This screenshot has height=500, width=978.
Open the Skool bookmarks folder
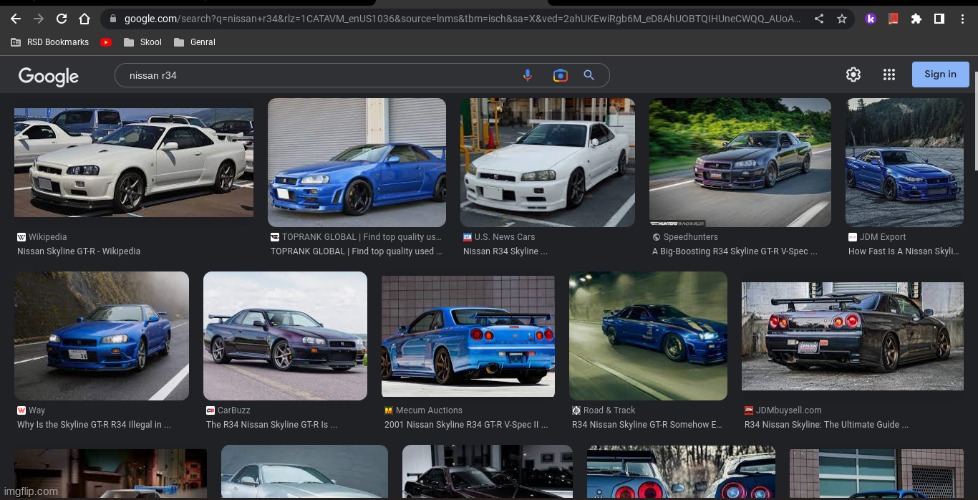click(143, 42)
